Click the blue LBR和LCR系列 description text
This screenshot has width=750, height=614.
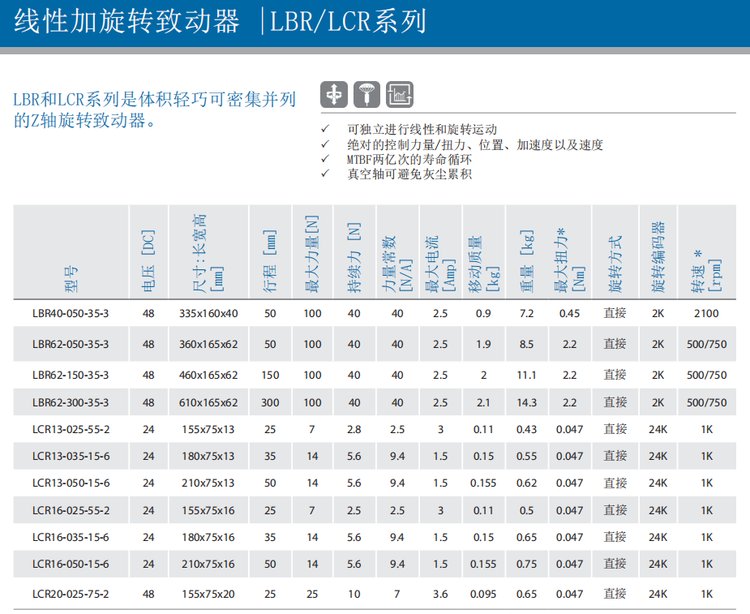click(x=154, y=110)
